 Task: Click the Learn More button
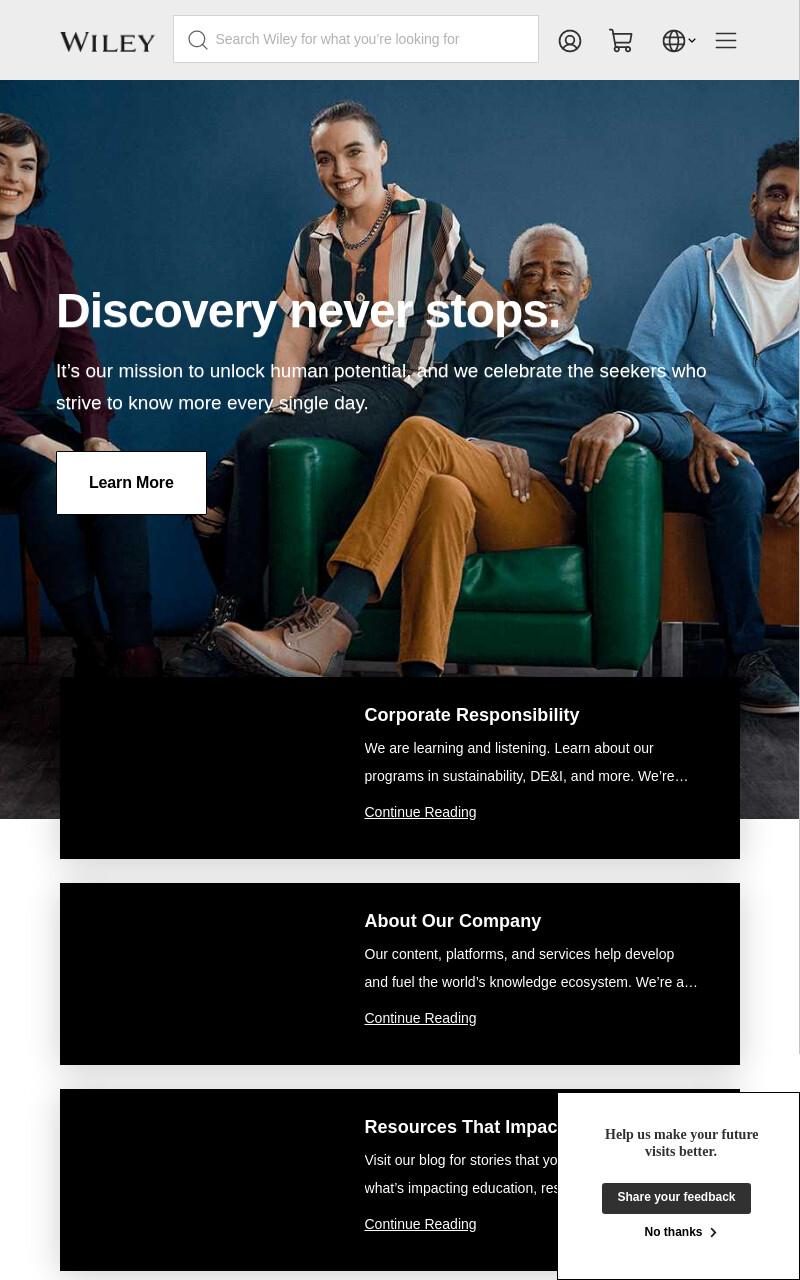click(x=131, y=483)
